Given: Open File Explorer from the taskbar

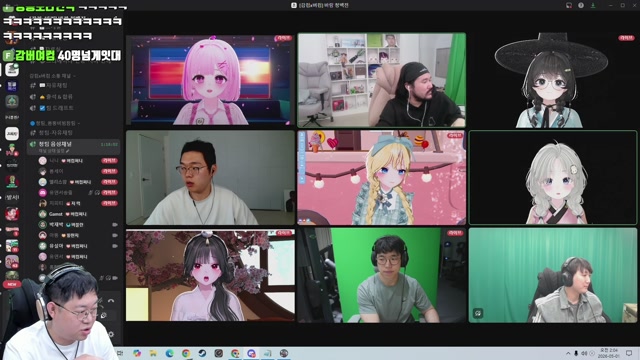Looking at the screenshot, I should (153, 353).
